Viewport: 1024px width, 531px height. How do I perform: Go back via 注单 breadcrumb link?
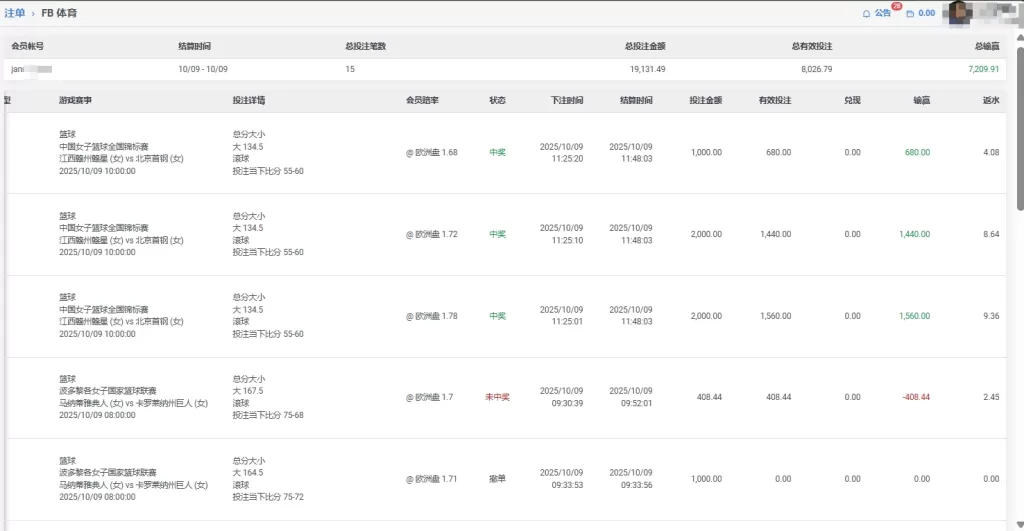15,13
